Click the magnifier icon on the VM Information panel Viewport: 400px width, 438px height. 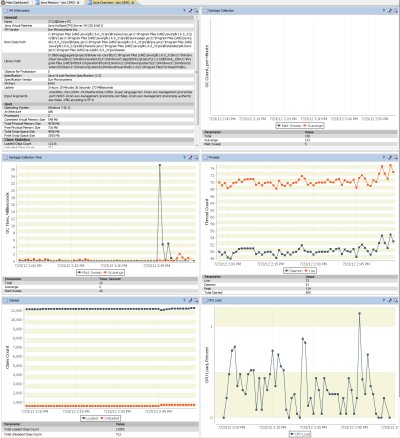pyautogui.click(x=196, y=11)
